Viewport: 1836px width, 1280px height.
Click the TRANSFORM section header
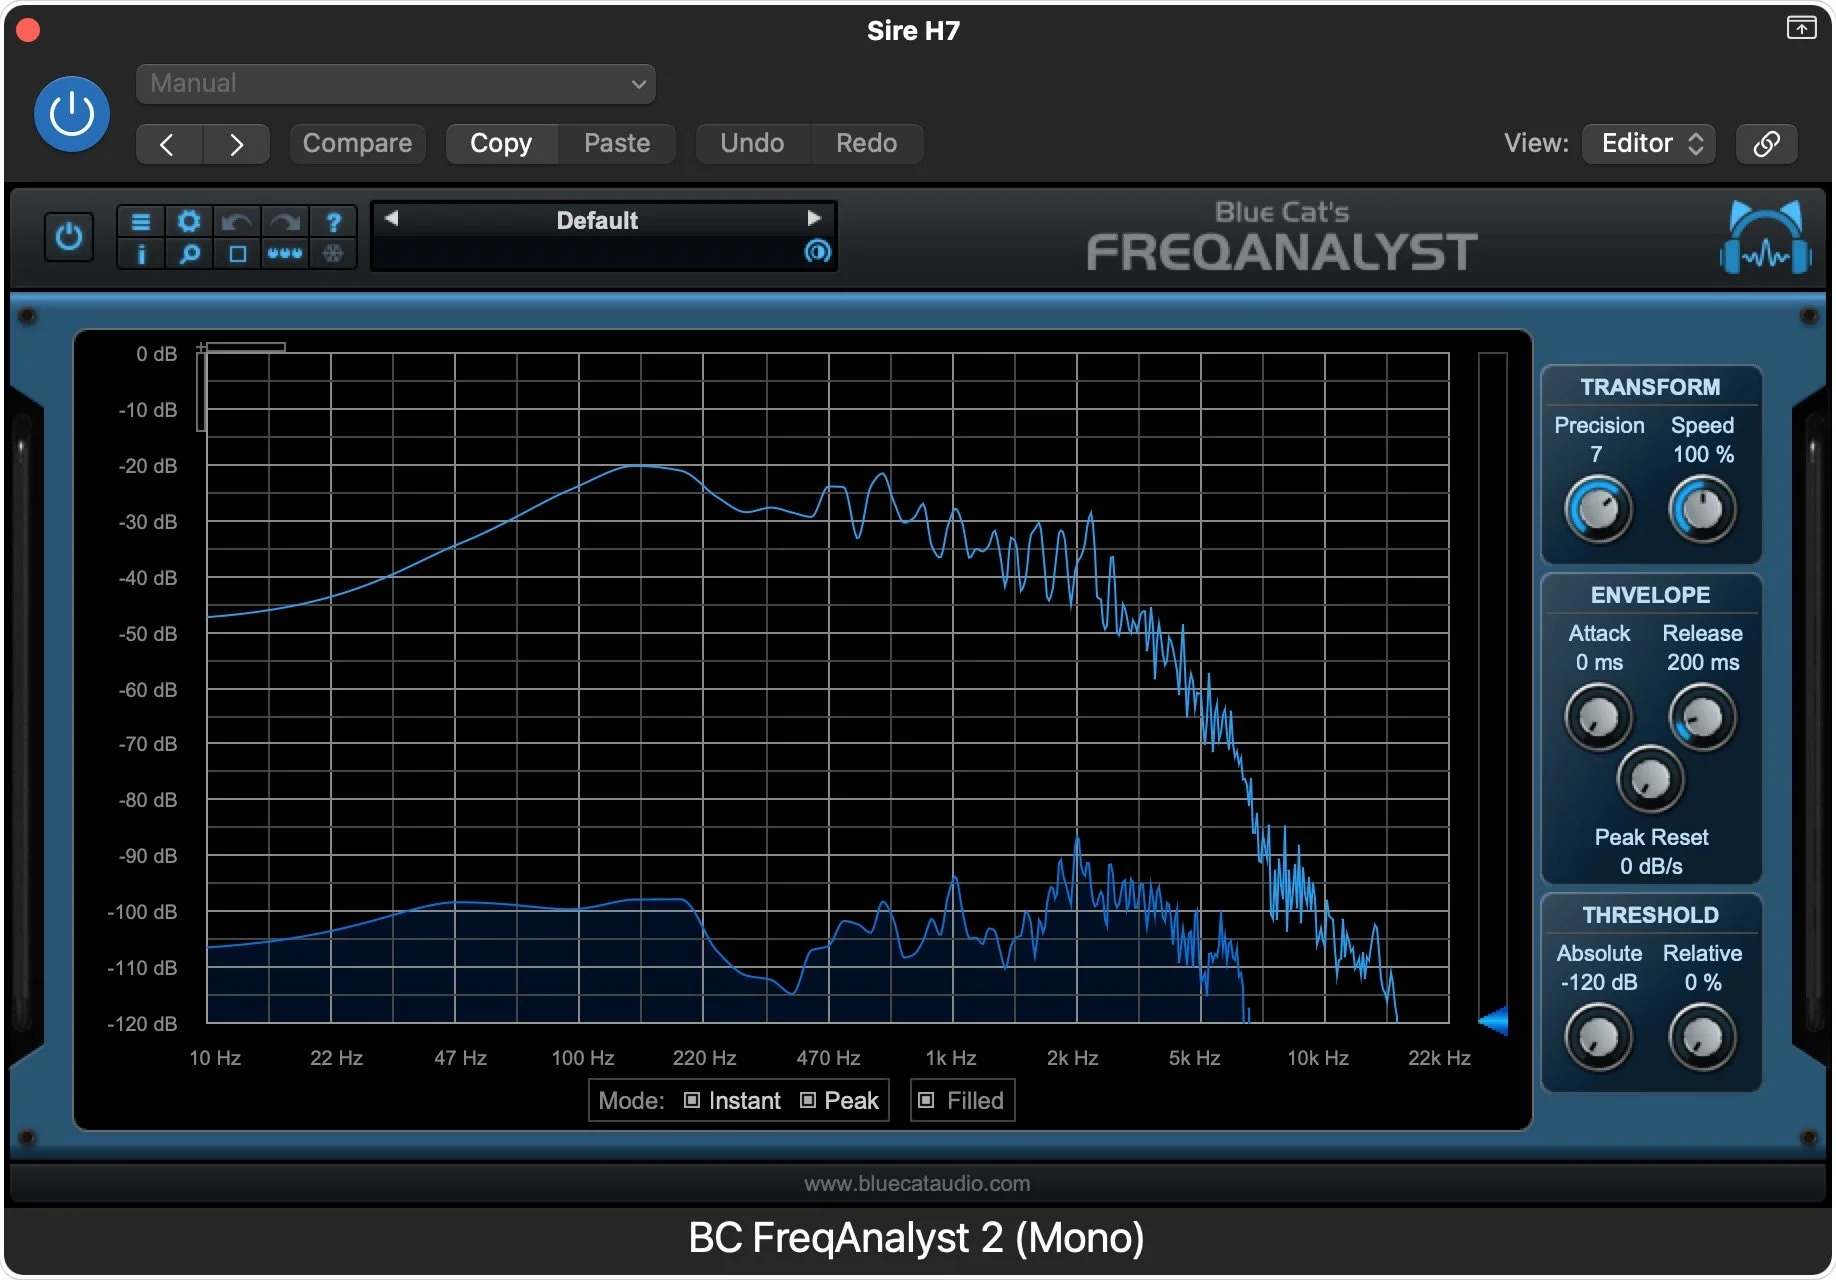1650,387
